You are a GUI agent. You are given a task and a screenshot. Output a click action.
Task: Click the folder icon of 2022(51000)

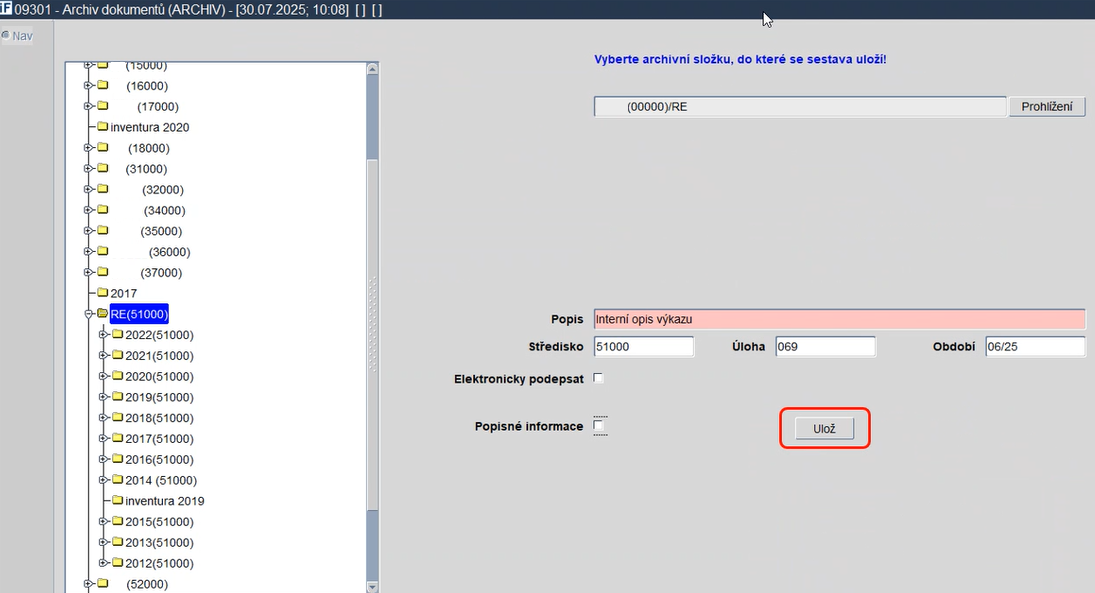117,334
